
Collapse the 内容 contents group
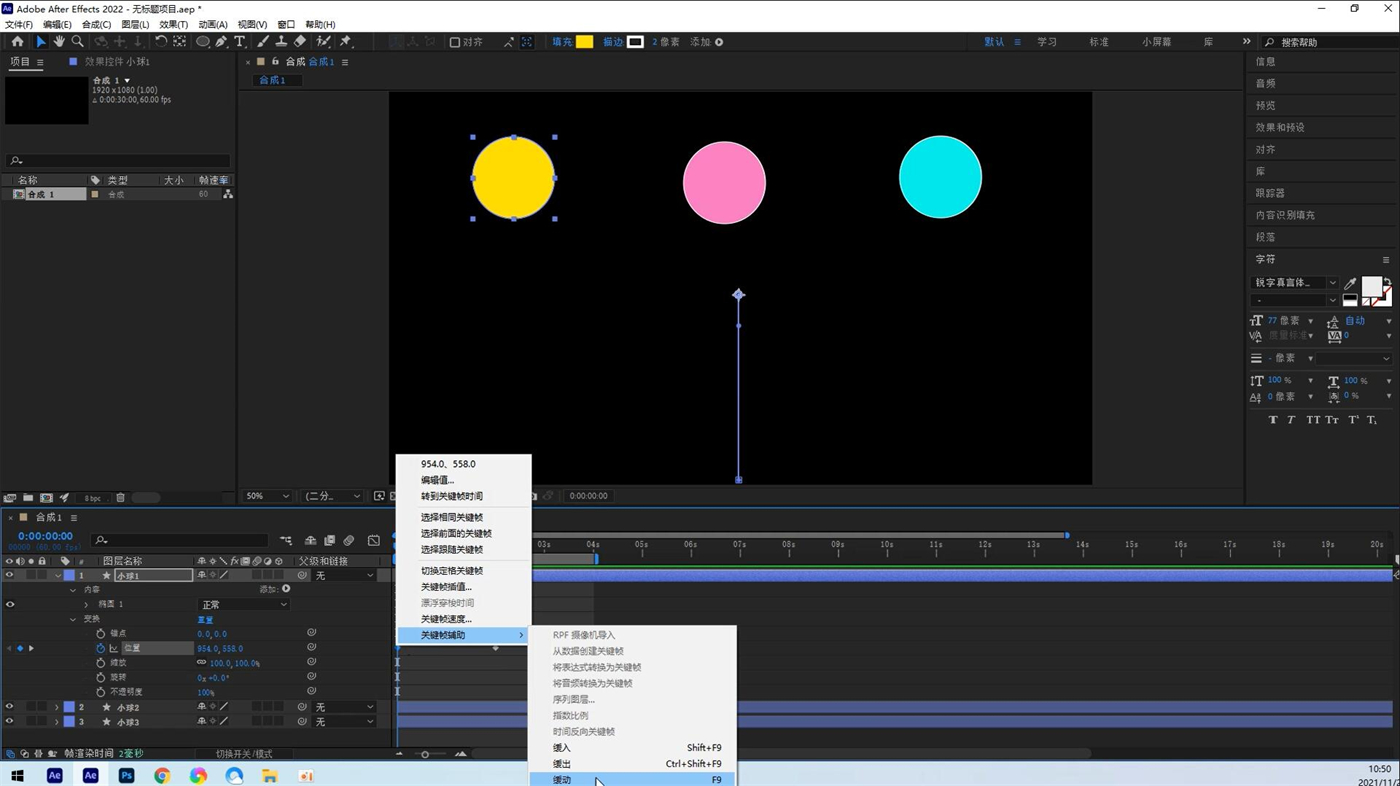click(x=73, y=590)
